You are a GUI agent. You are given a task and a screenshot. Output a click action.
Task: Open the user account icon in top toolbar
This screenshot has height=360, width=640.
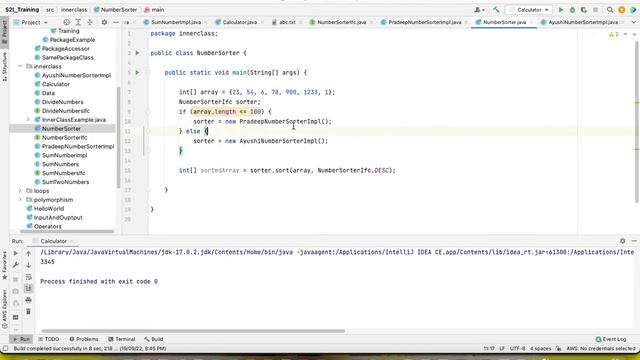click(479, 10)
